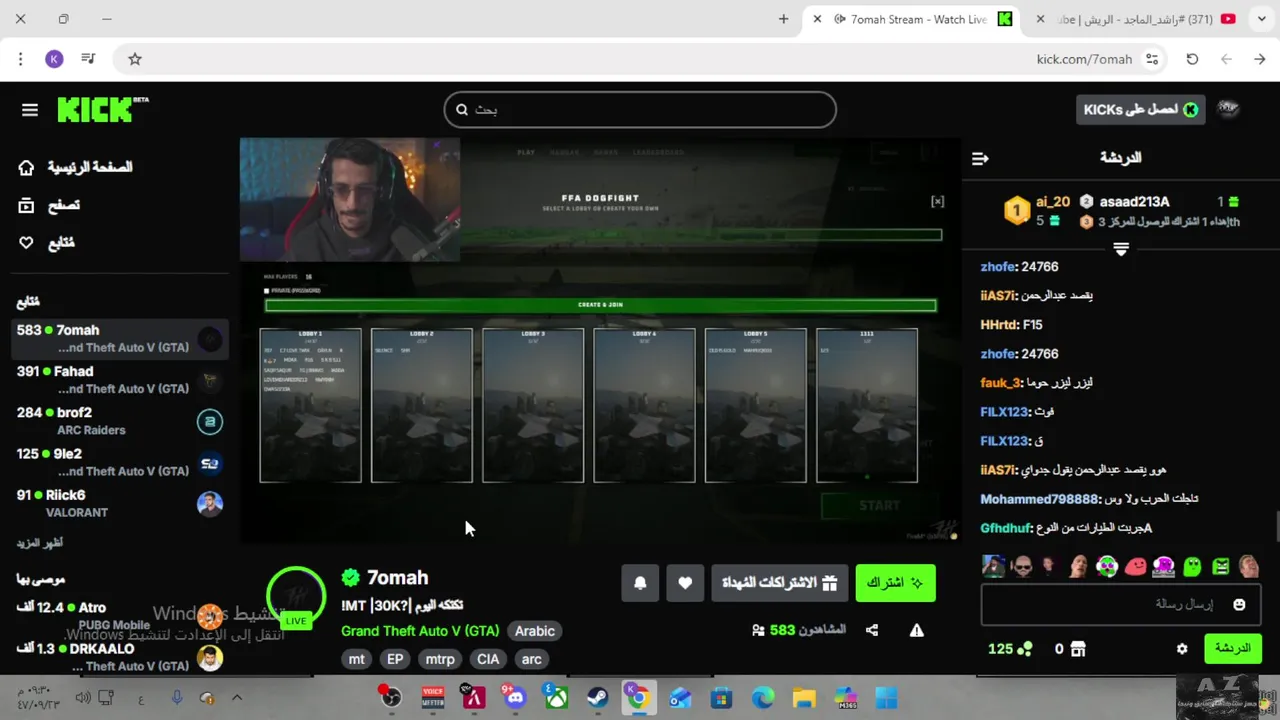1280x720 pixels.
Task: Open Steam from the taskbar
Action: [597, 697]
